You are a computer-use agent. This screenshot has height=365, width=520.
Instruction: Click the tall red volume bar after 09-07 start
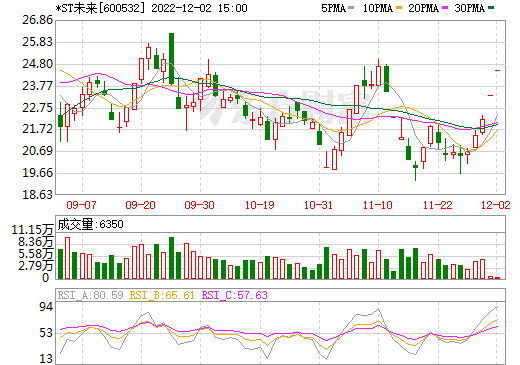67,258
